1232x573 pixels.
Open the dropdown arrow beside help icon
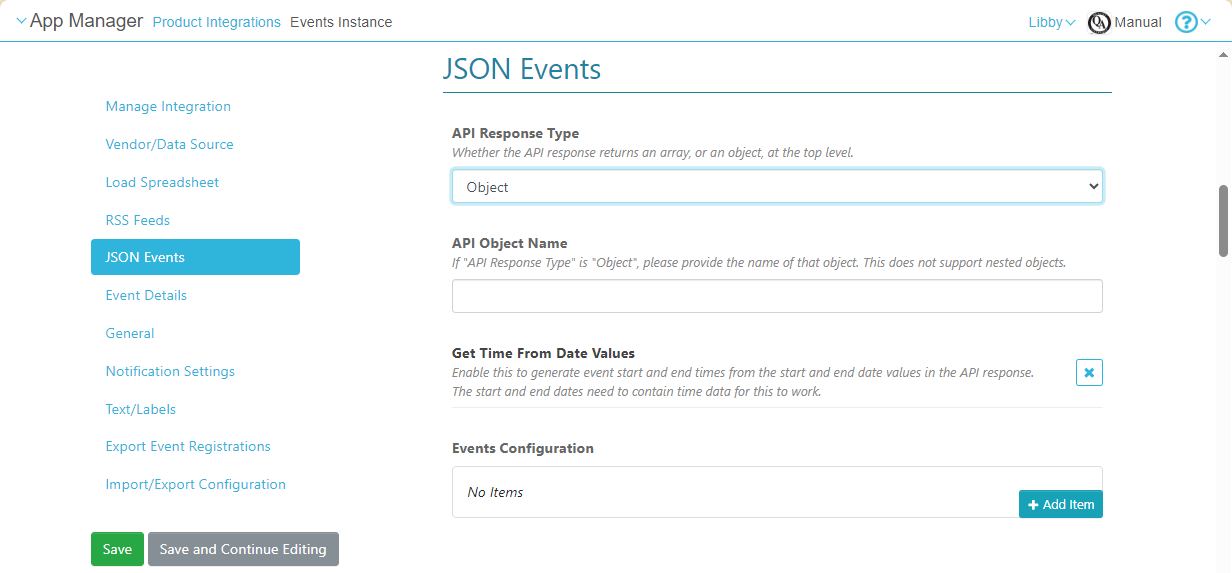click(x=1205, y=22)
